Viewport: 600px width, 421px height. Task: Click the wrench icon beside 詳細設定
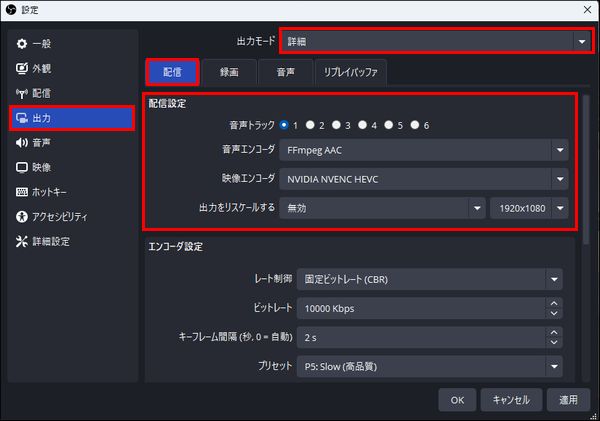click(x=22, y=241)
